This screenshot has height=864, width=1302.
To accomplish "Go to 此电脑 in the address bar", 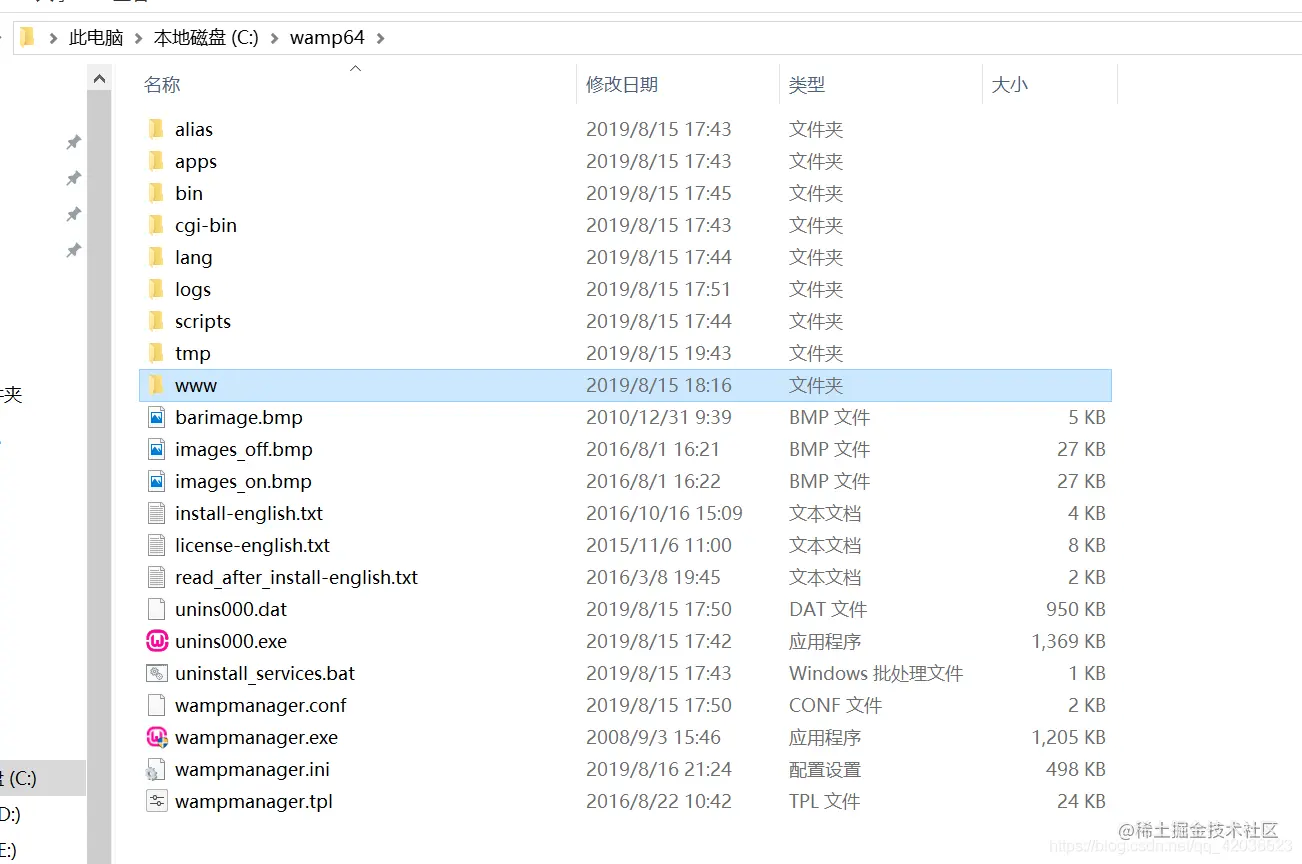I will click(96, 38).
